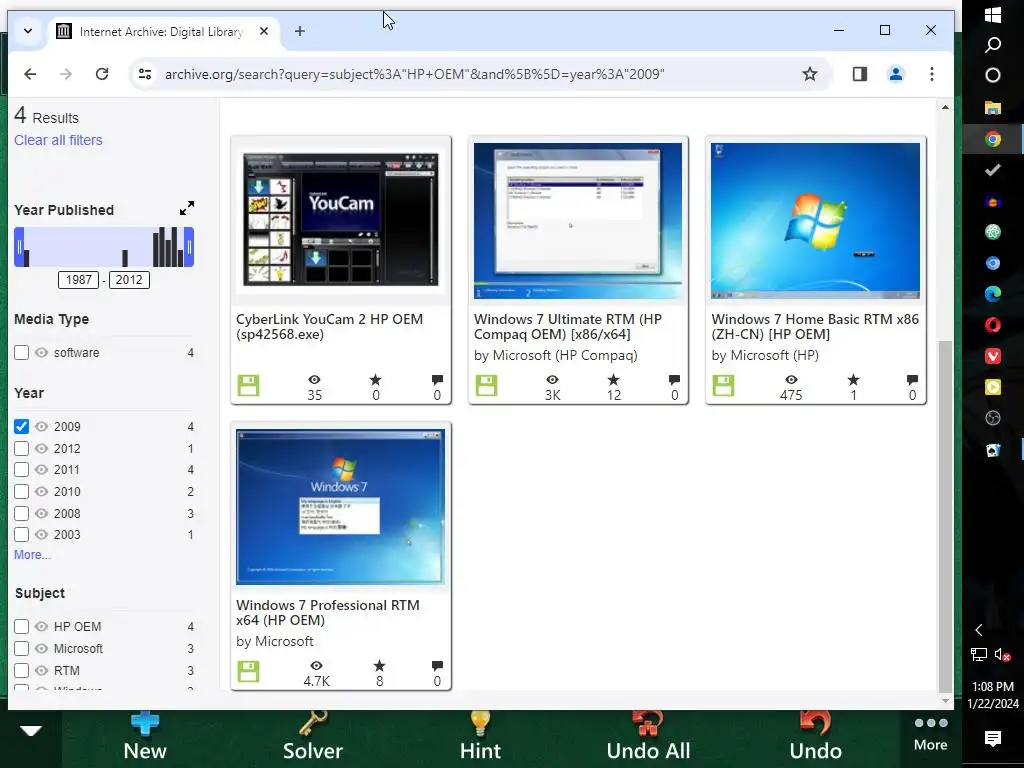The width and height of the screenshot is (1024, 768).
Task: Click the right handle of year slider
Action: pos(189,247)
